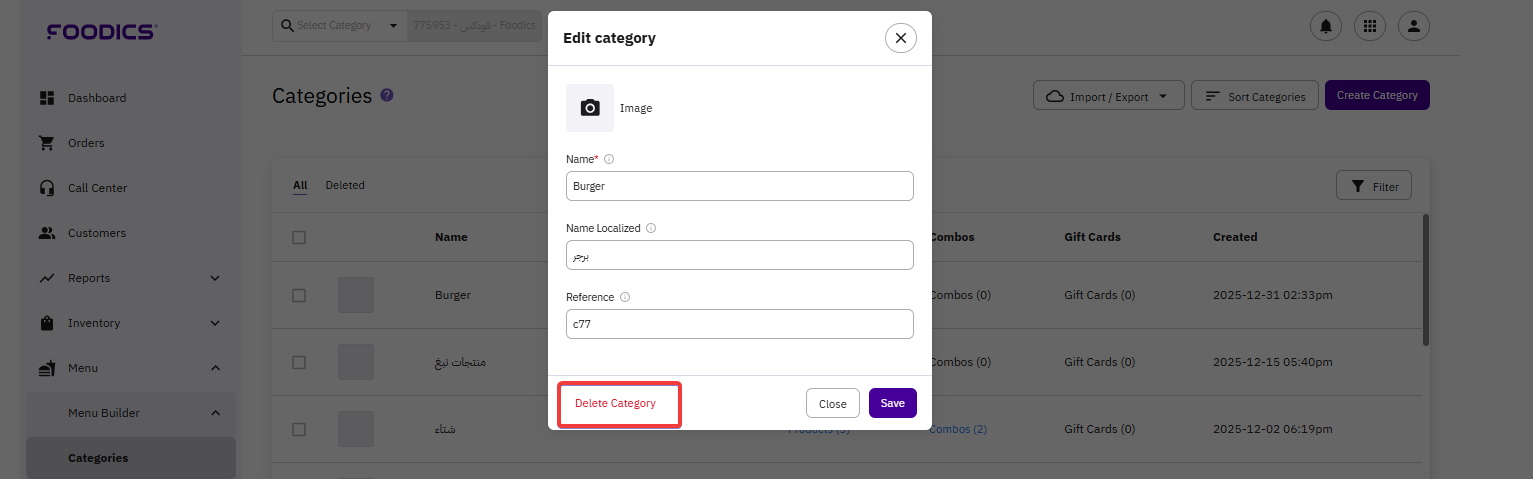Click the Delete Category button
The width and height of the screenshot is (1533, 479).
[x=615, y=403]
